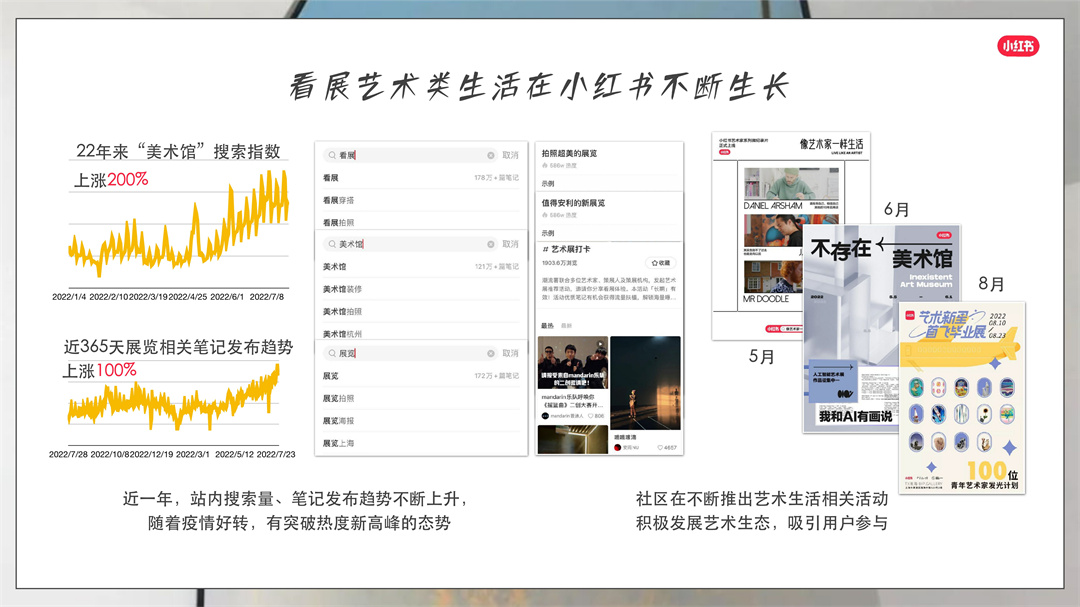
Task: Click the magnifier icon in the 美术馆 search bar
Action: point(331,245)
